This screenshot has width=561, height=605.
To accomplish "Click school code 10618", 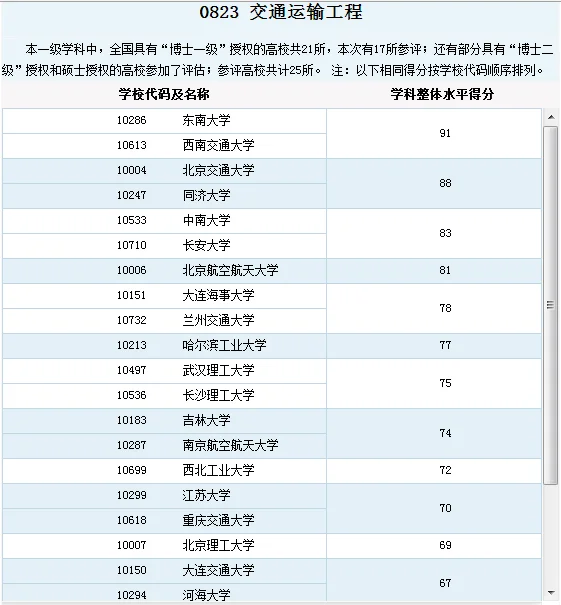I will [x=132, y=520].
